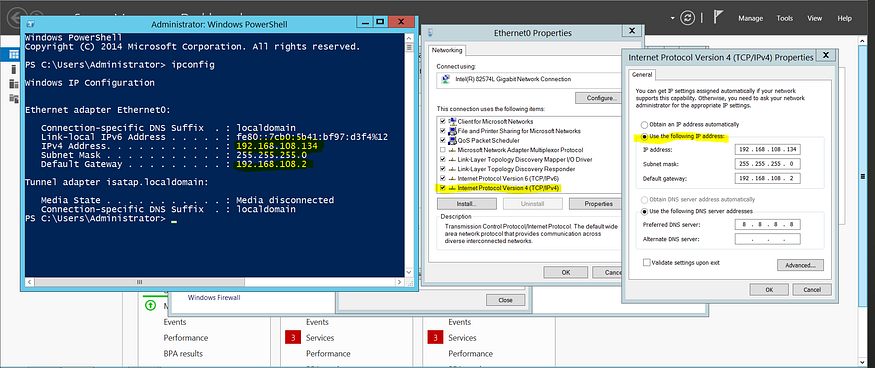Click the Alternate DNS server field
Image resolution: width=875 pixels, height=368 pixels.
point(768,239)
